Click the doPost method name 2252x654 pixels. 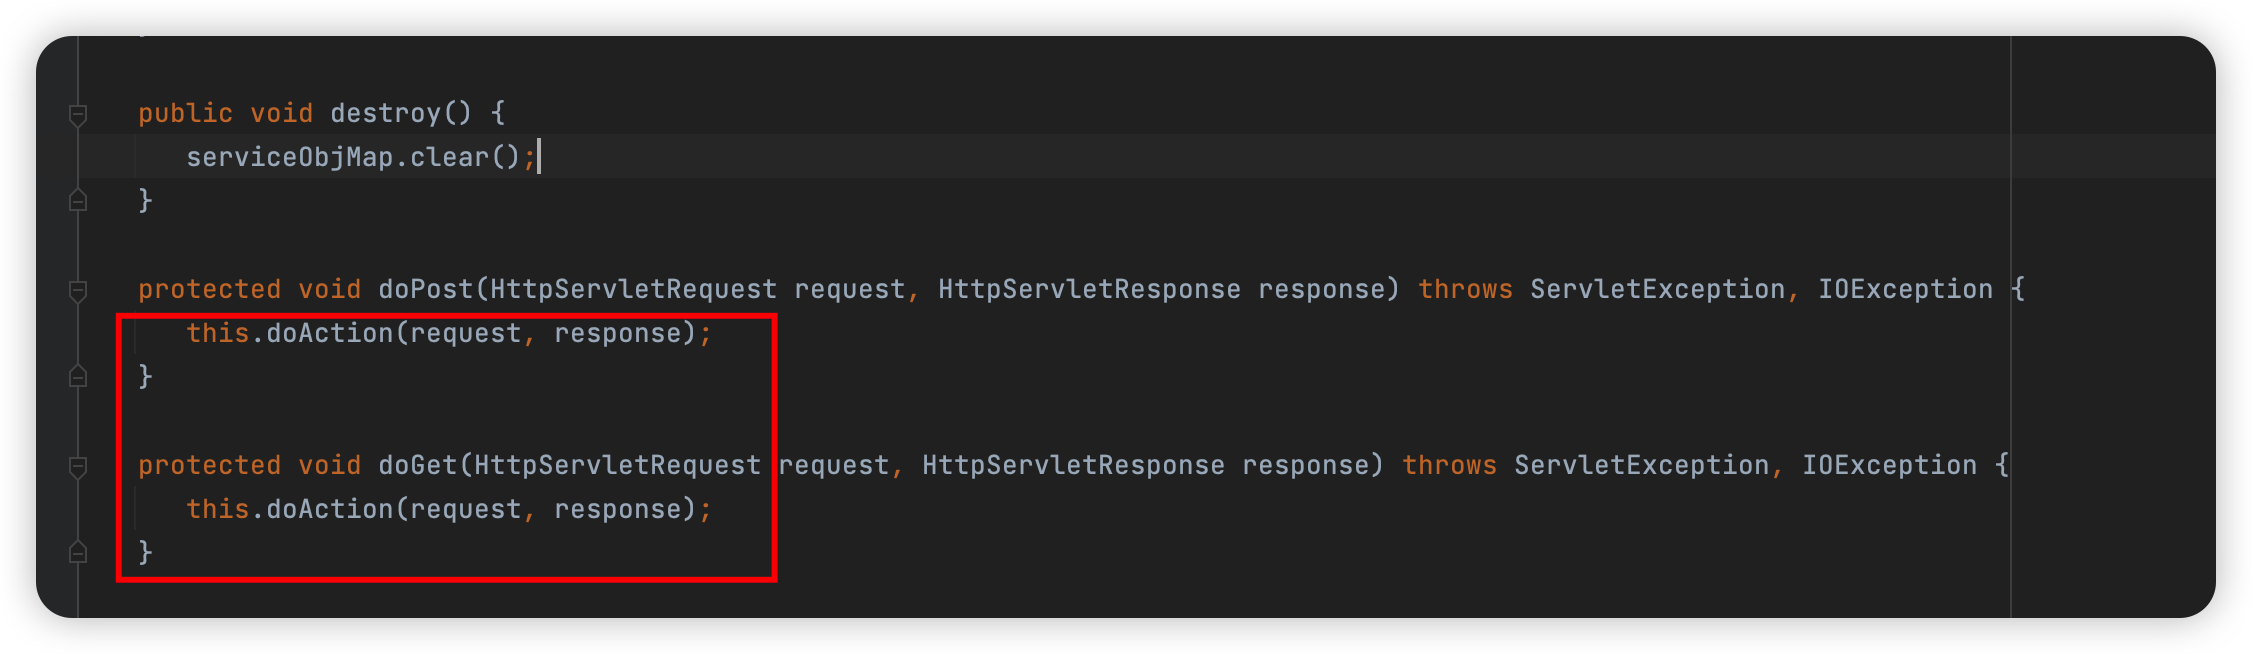pyautogui.click(x=425, y=289)
